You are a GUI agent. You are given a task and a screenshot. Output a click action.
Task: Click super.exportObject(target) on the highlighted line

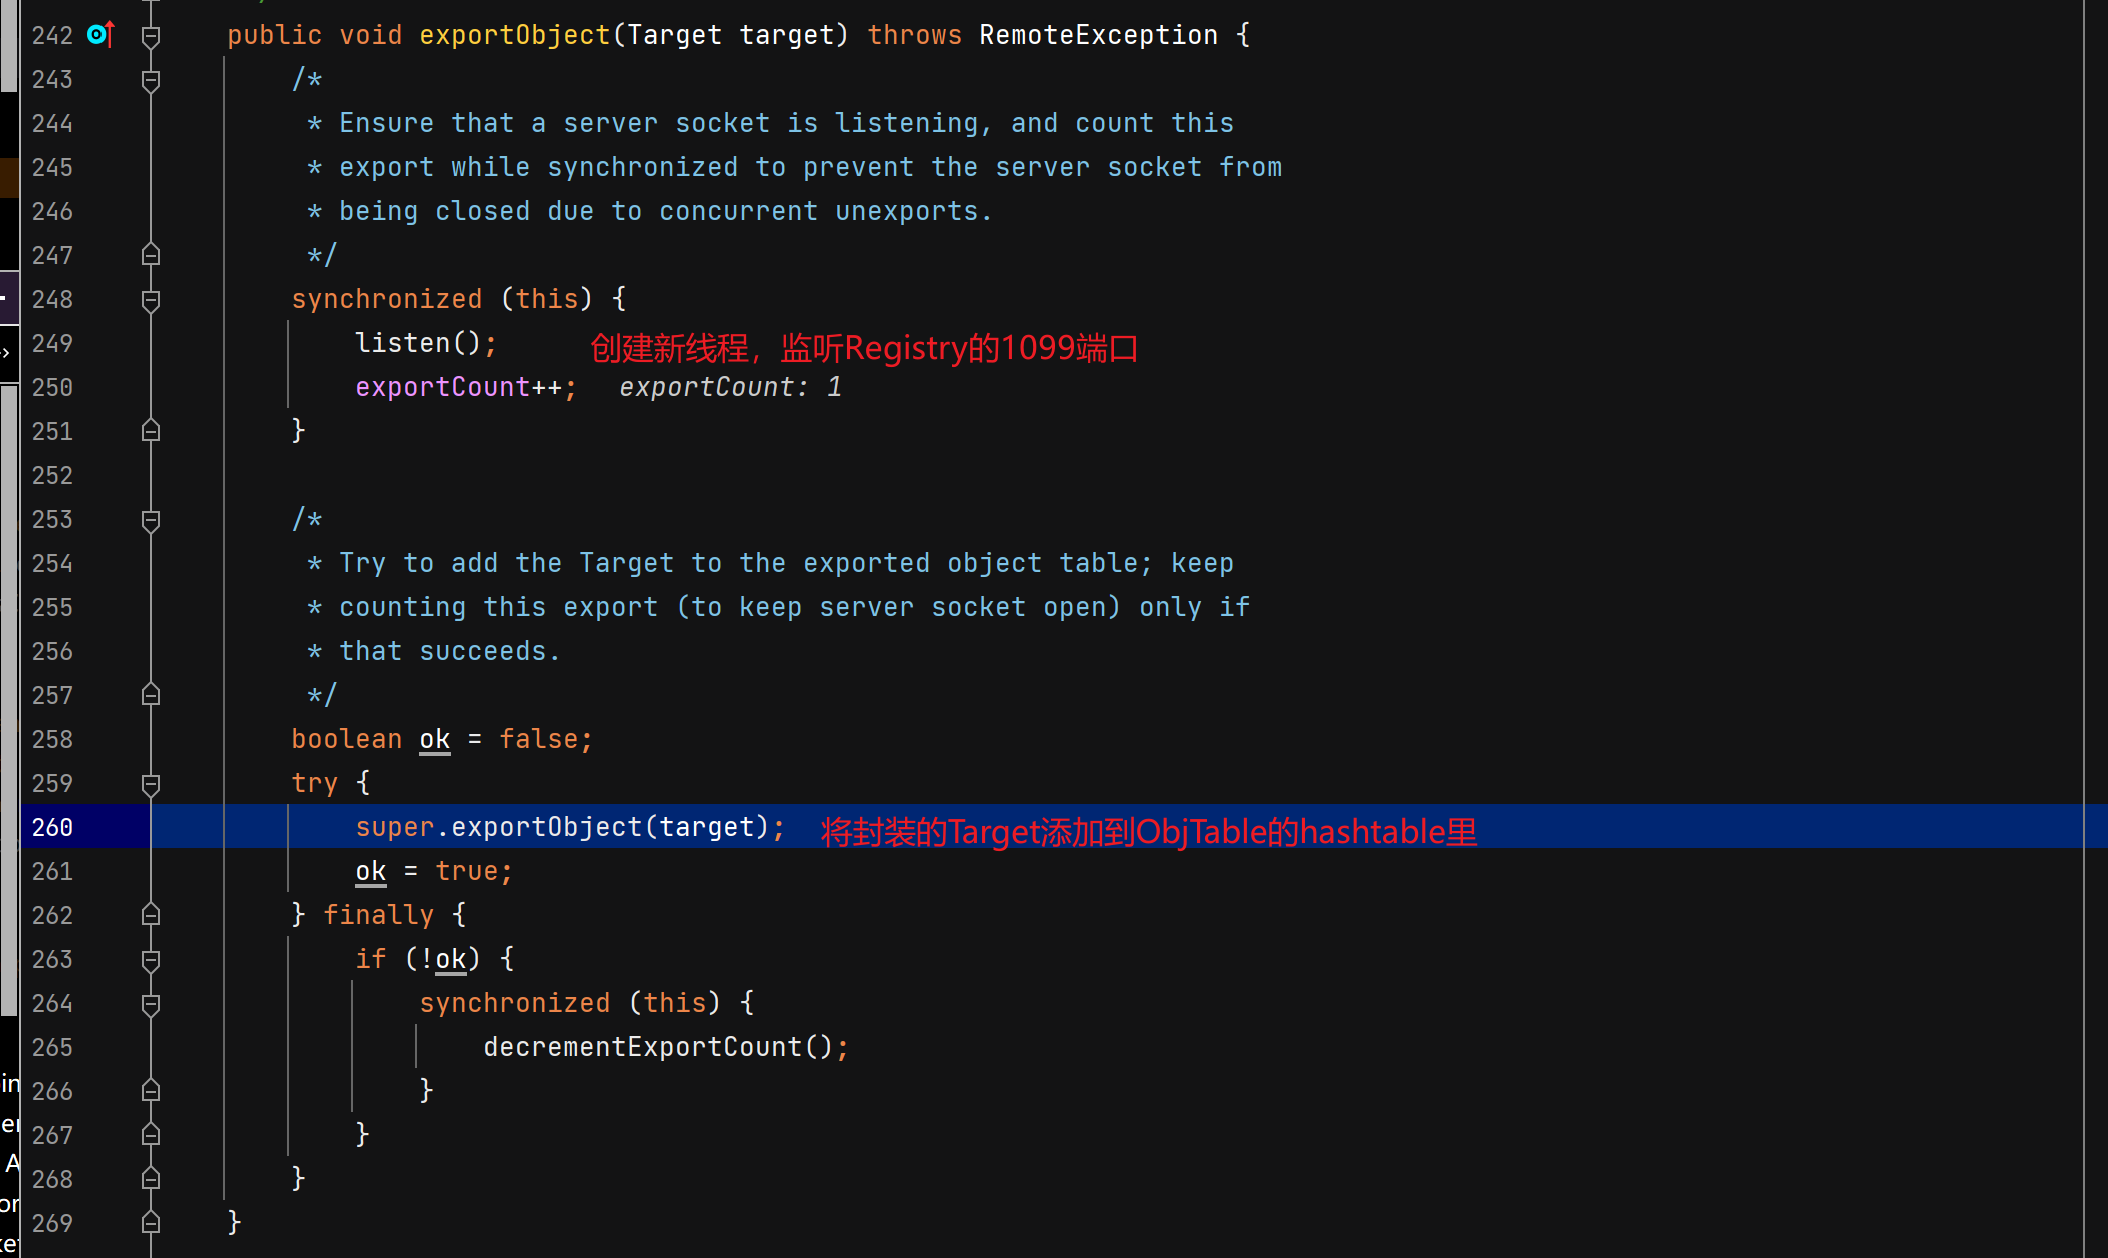point(568,827)
